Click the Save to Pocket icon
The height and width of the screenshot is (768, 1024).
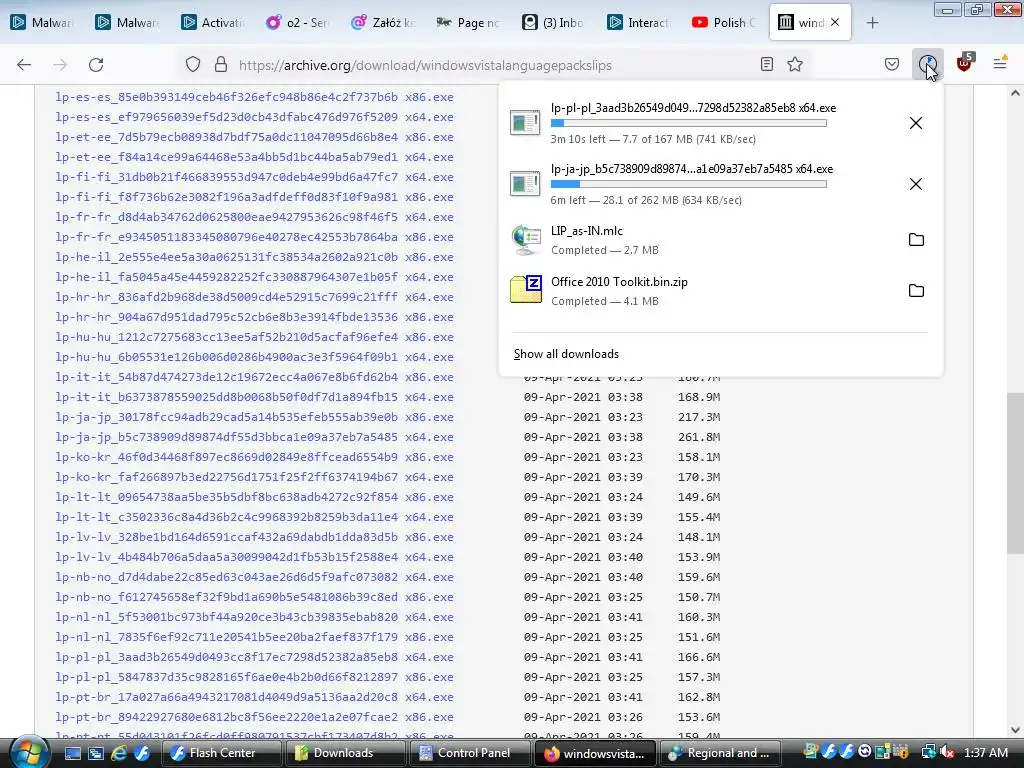pos(891,64)
